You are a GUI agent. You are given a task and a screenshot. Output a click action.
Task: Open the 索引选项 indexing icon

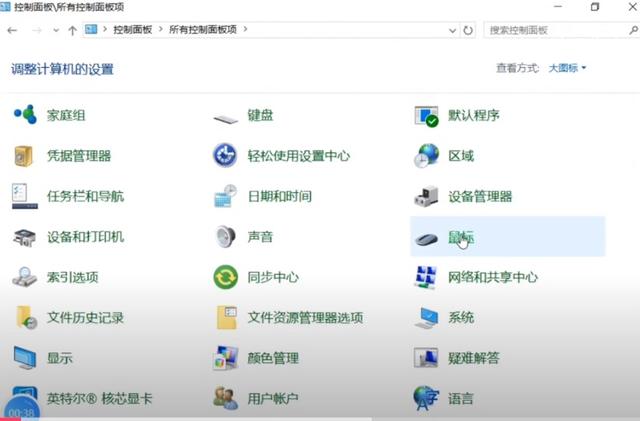(x=24, y=277)
